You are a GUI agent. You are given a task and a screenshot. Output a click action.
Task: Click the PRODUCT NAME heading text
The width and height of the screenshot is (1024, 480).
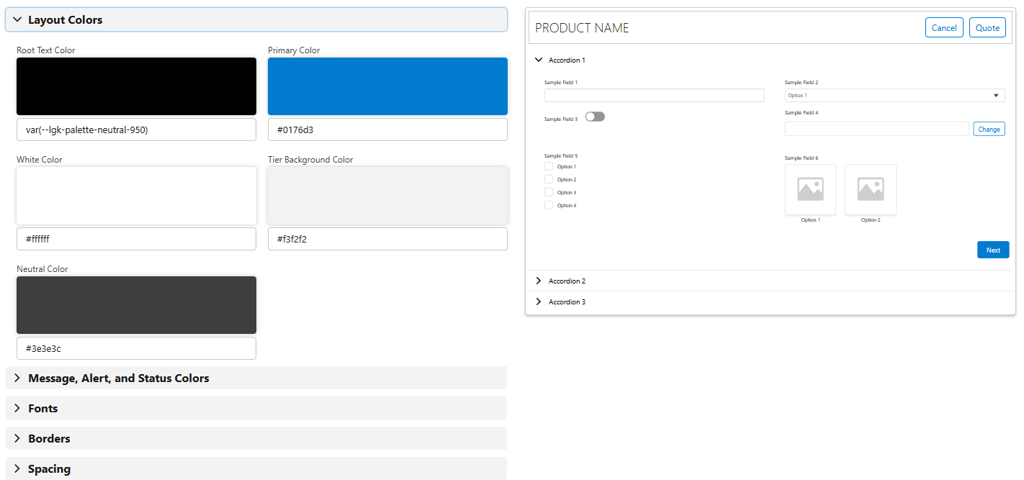582,27
